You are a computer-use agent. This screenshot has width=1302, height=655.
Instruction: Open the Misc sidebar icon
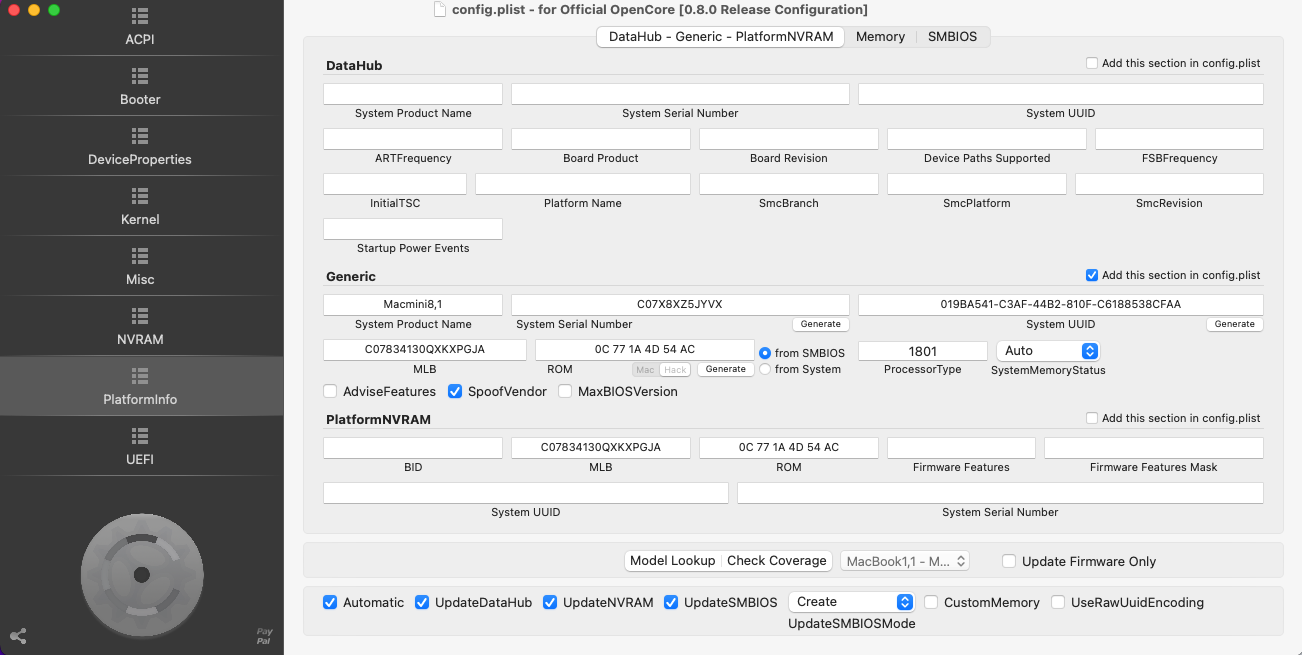point(140,257)
